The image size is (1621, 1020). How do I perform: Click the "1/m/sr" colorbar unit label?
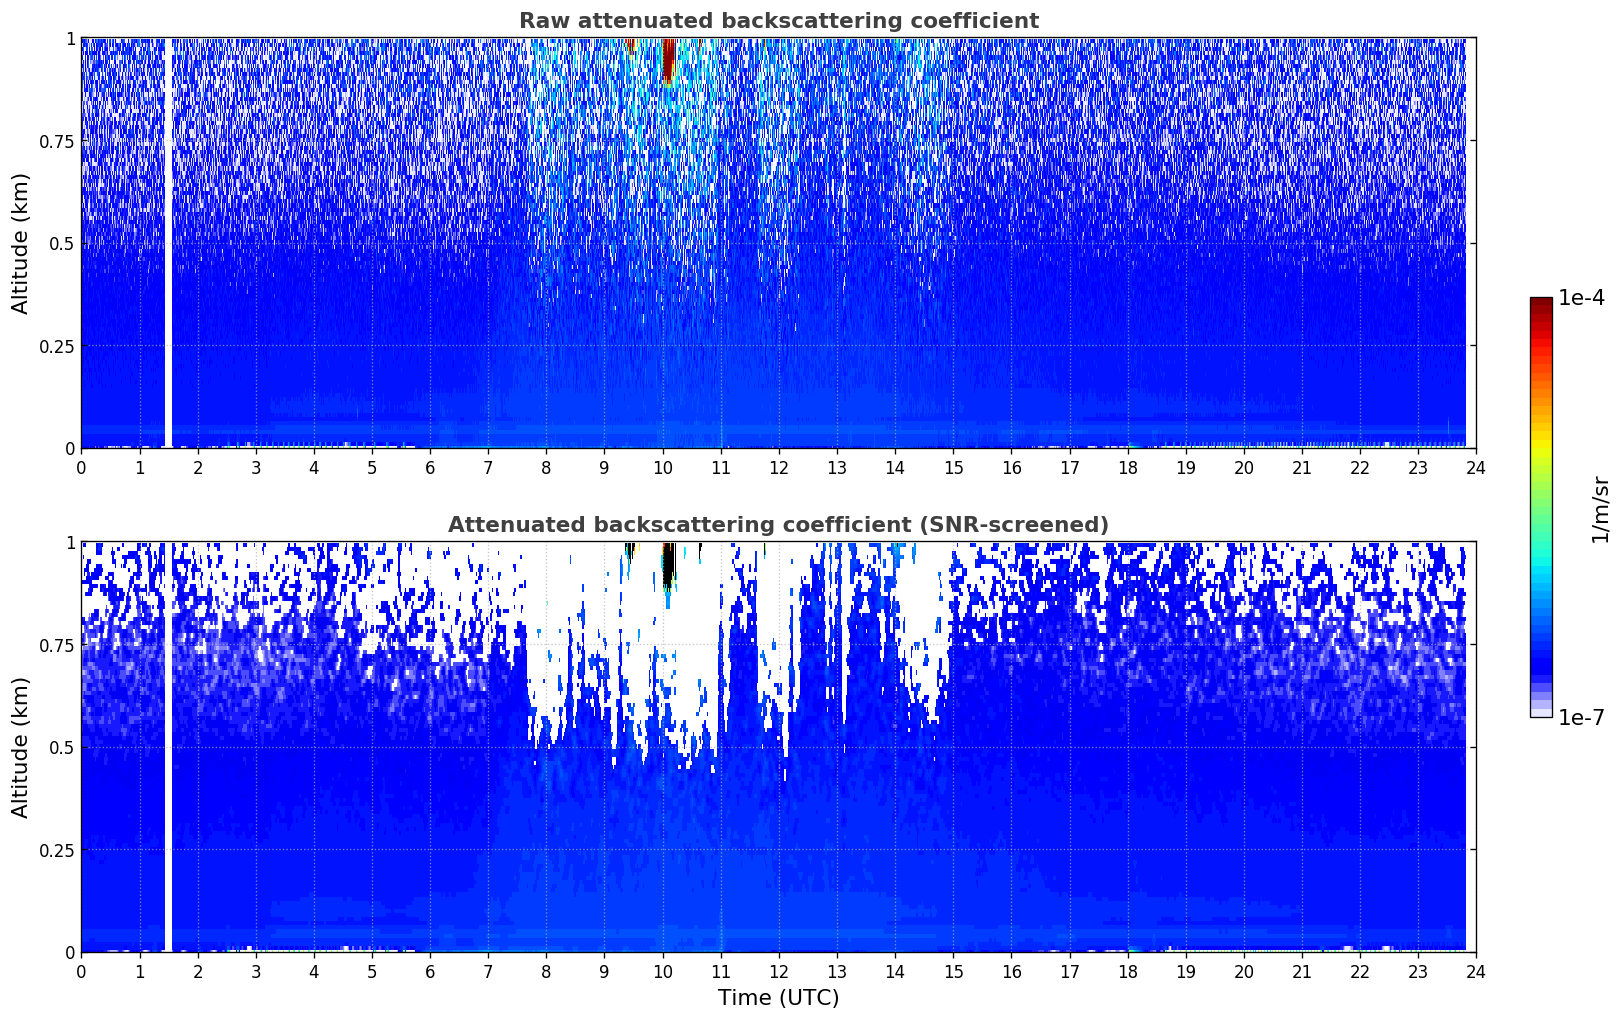tap(1600, 508)
